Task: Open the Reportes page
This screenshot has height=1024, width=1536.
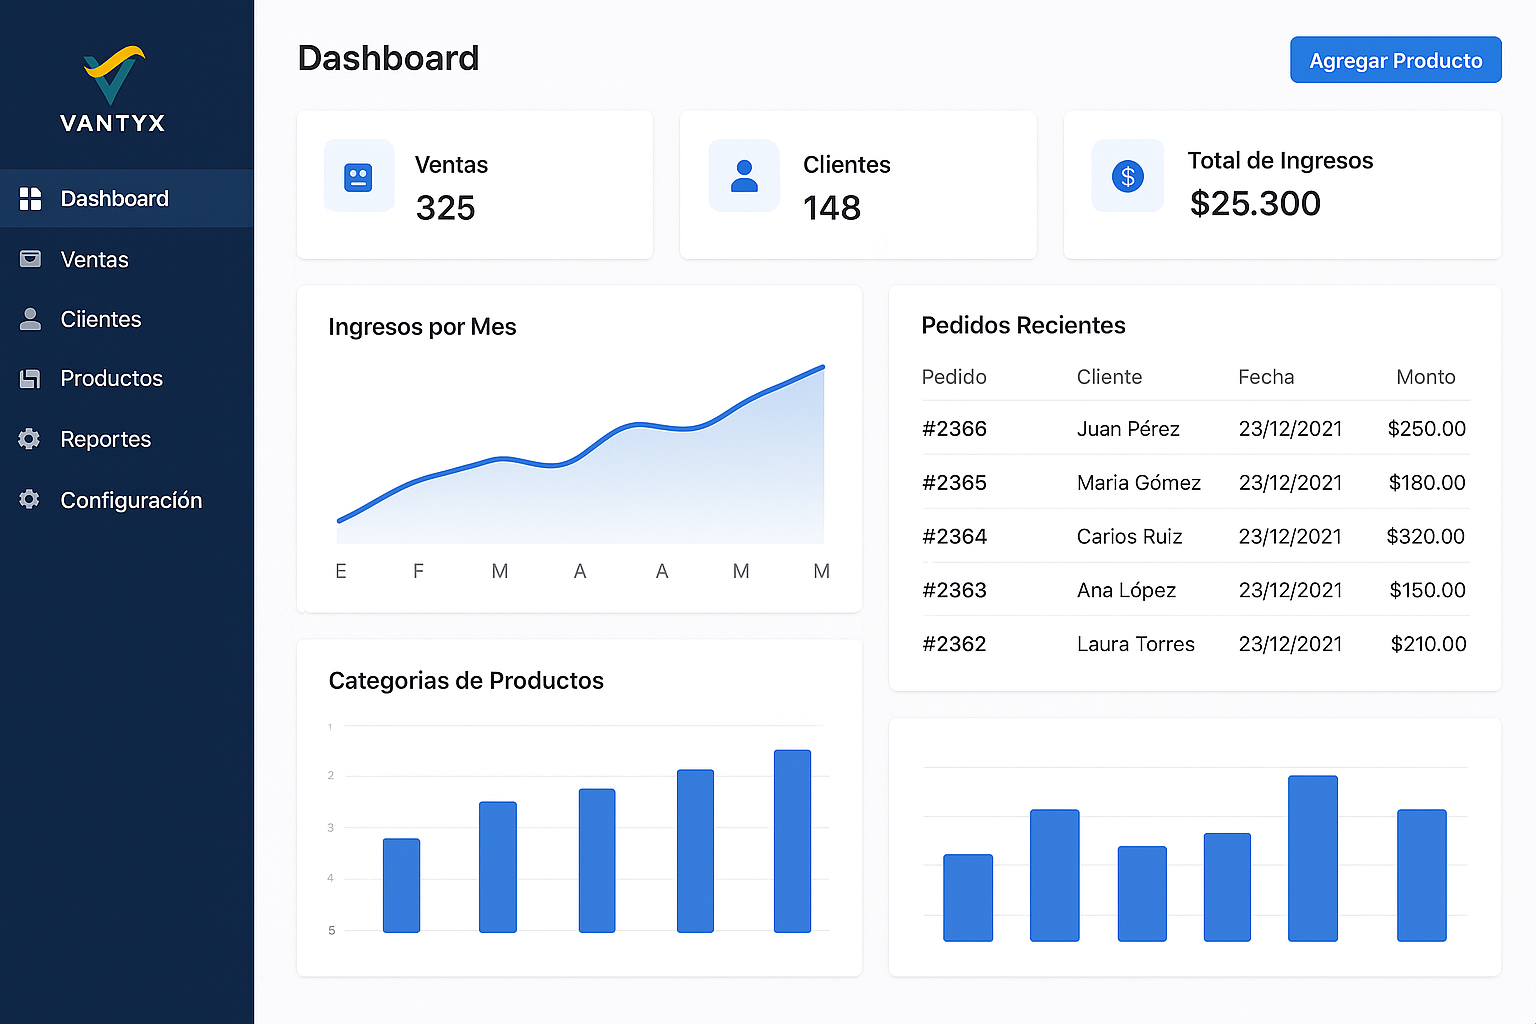Action: pyautogui.click(x=105, y=440)
